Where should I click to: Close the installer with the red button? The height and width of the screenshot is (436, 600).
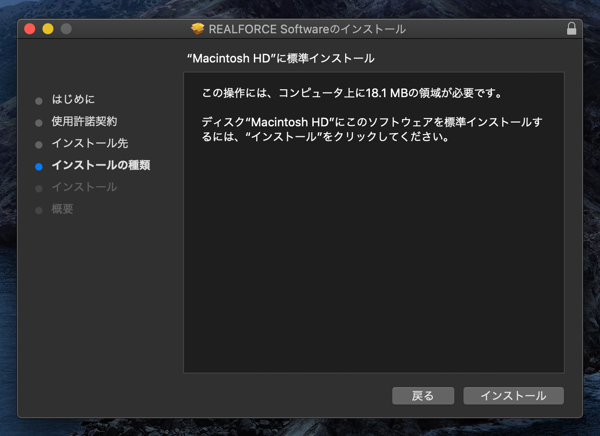(30, 29)
